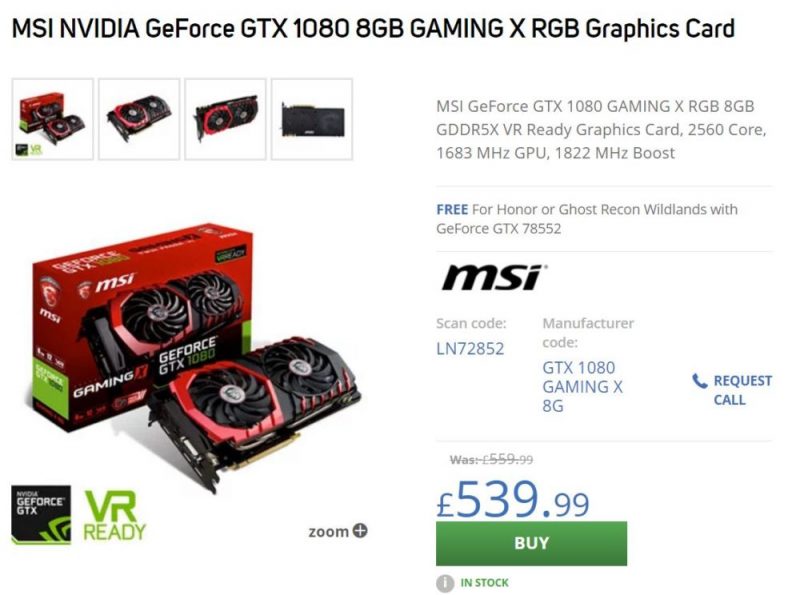Open scan code LN72852 link
Viewport: 800px width, 595px height.
470,349
